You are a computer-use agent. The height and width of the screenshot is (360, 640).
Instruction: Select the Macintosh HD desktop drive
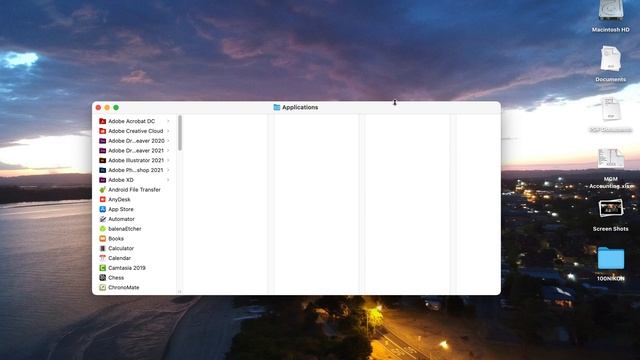point(611,10)
